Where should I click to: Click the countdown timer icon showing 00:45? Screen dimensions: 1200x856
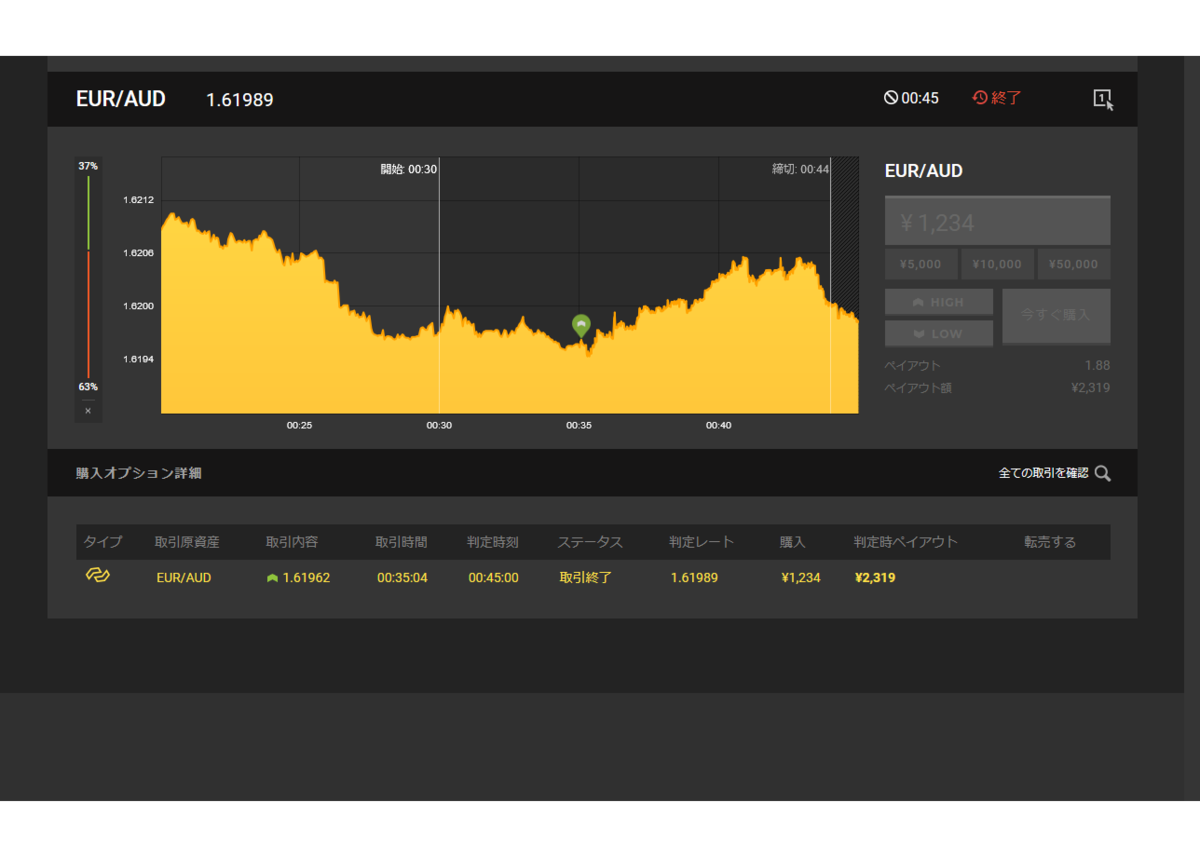coord(890,98)
